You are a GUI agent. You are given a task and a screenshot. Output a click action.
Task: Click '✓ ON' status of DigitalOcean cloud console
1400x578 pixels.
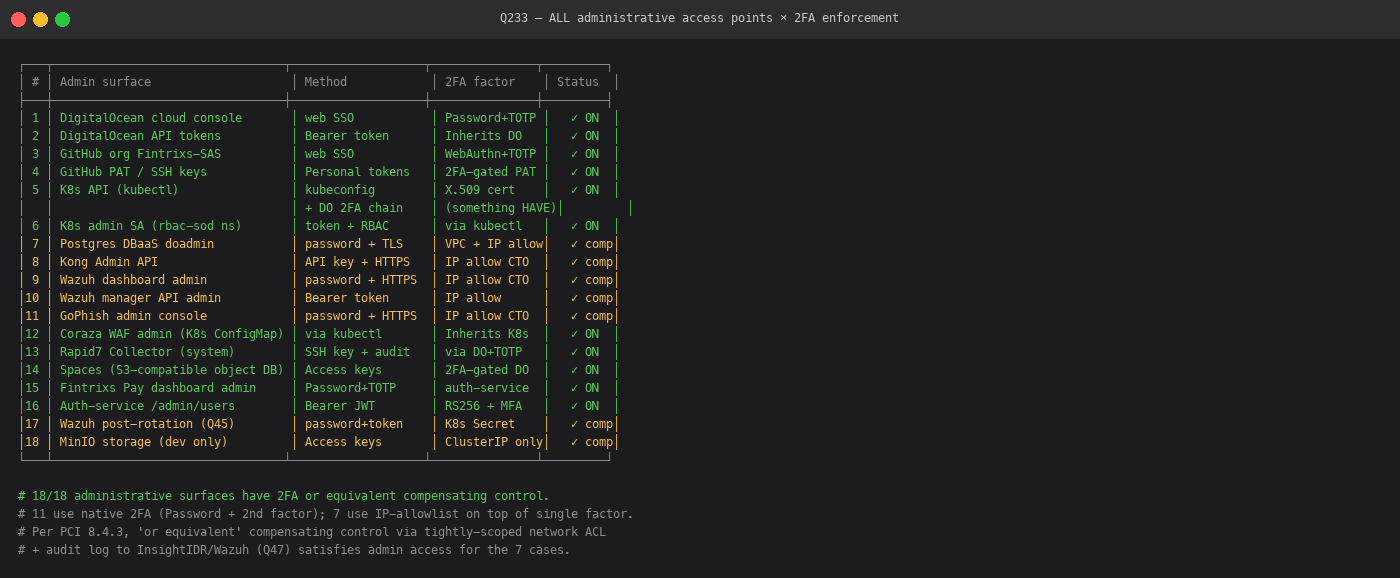585,118
